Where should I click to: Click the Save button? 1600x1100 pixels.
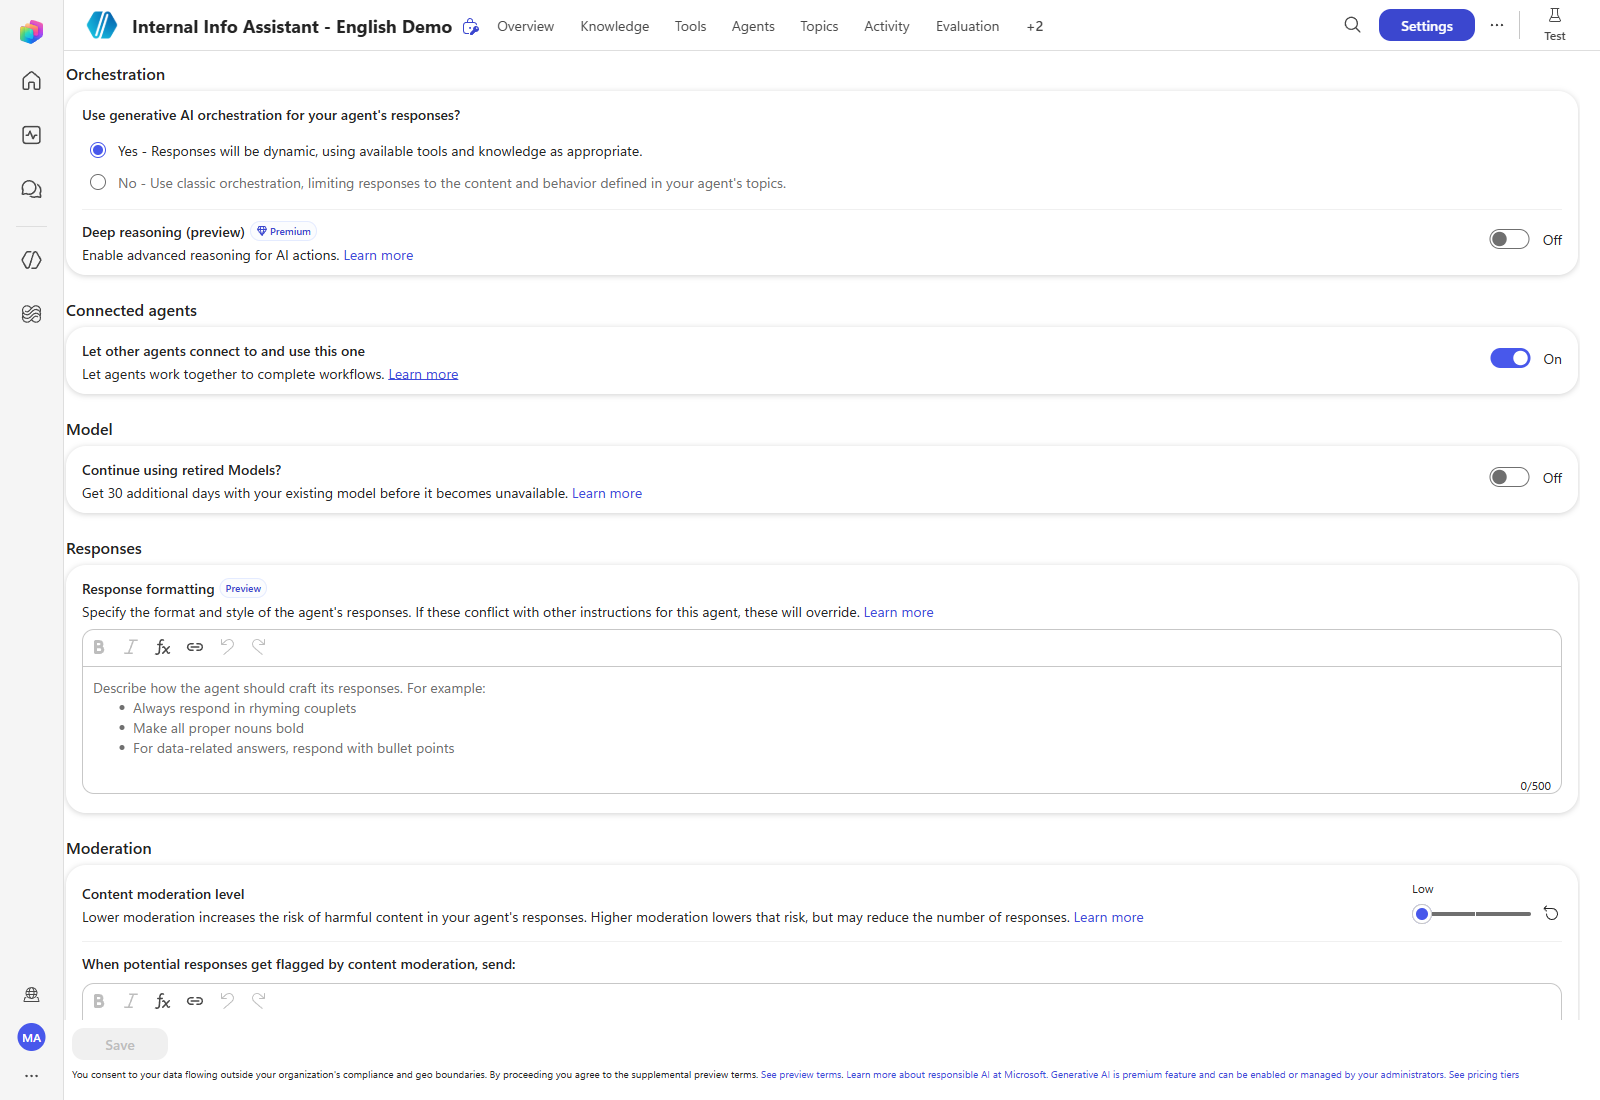coord(120,1044)
